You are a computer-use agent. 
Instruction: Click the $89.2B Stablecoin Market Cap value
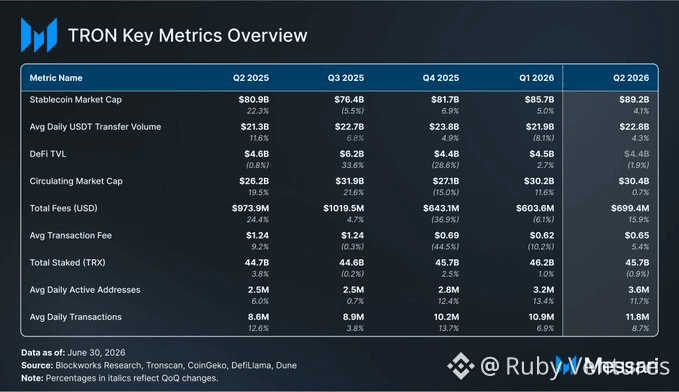(x=634, y=100)
